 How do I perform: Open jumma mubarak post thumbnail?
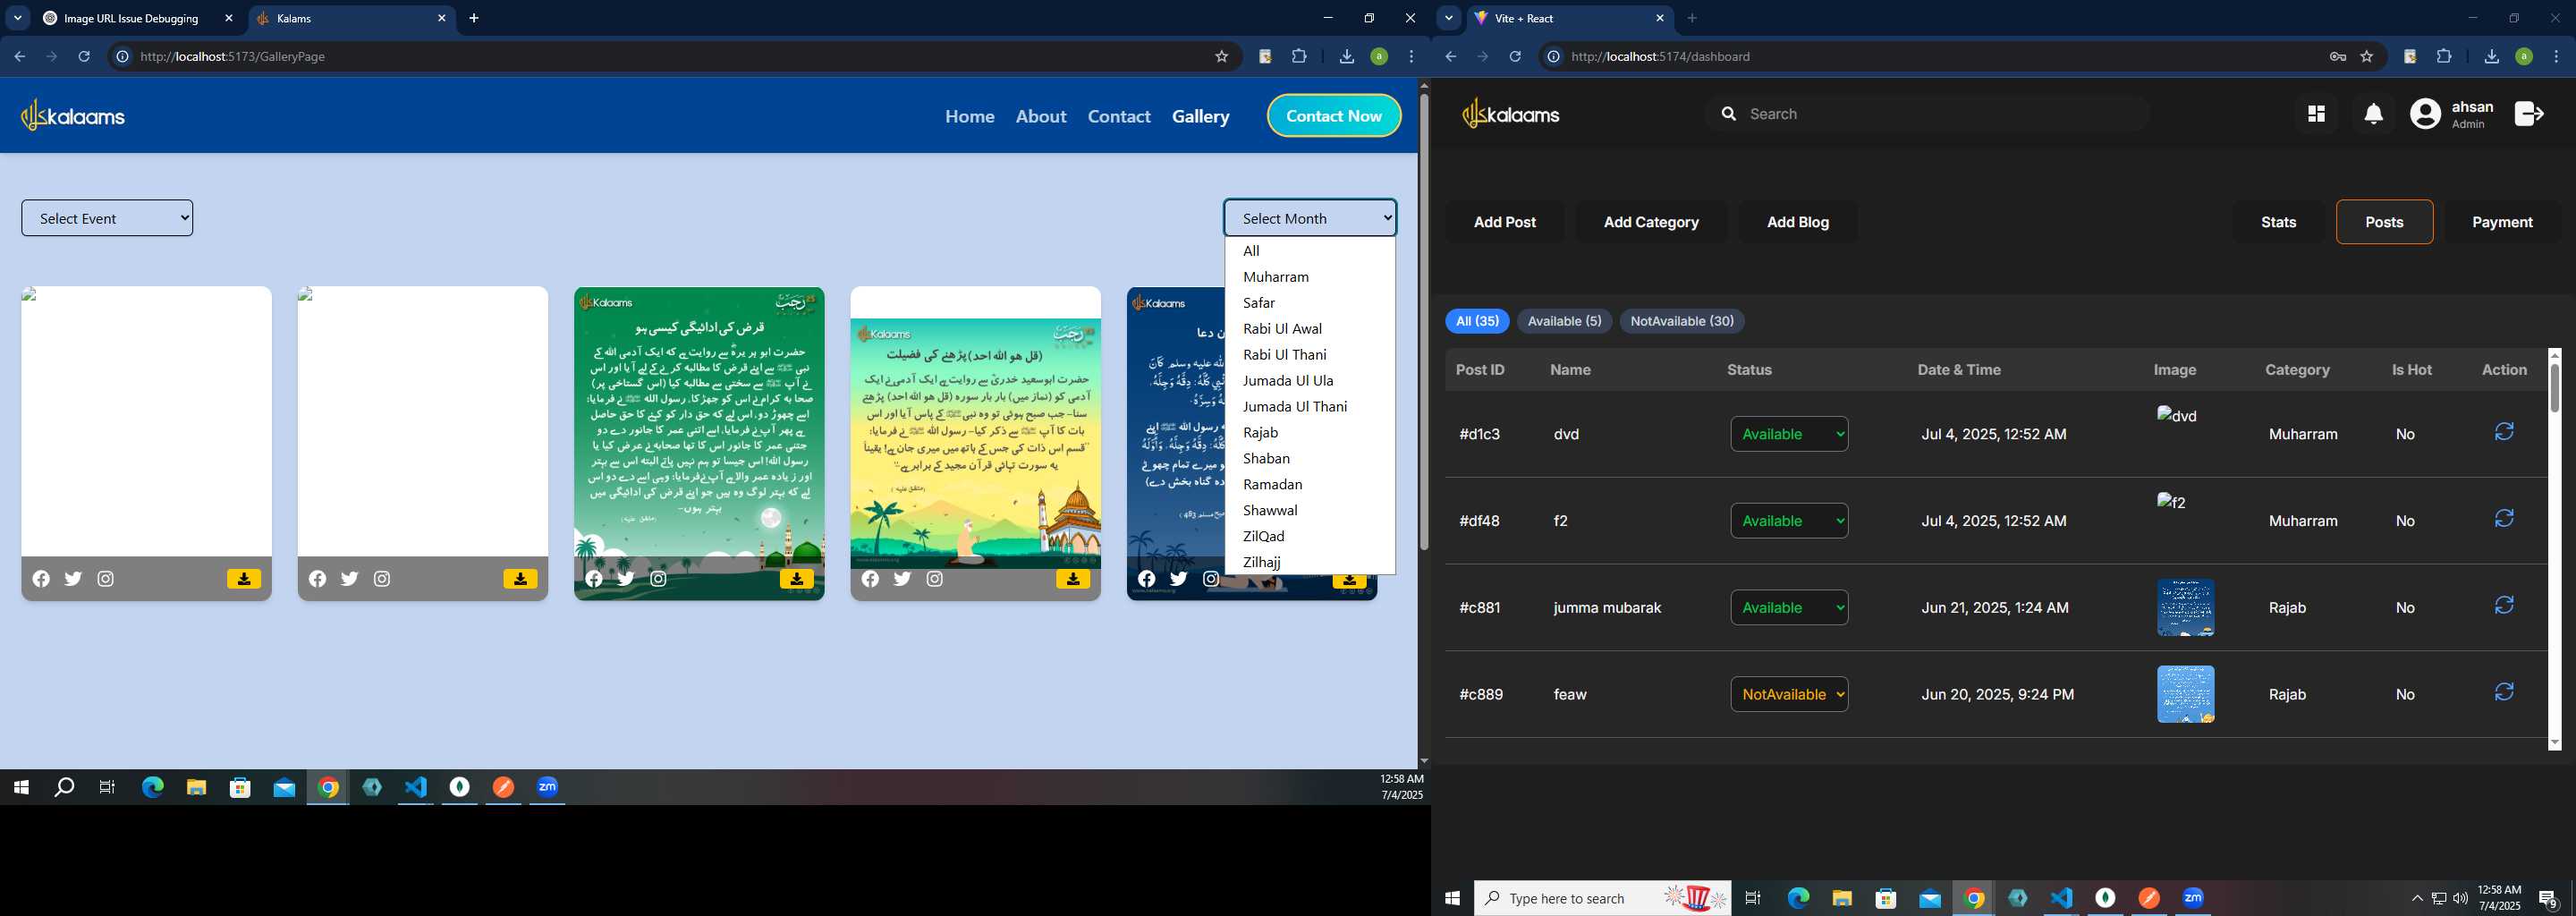click(x=2186, y=608)
